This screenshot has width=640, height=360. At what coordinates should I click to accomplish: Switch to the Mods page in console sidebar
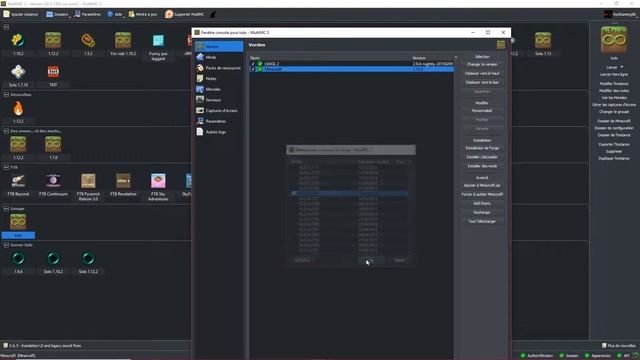coord(219,57)
